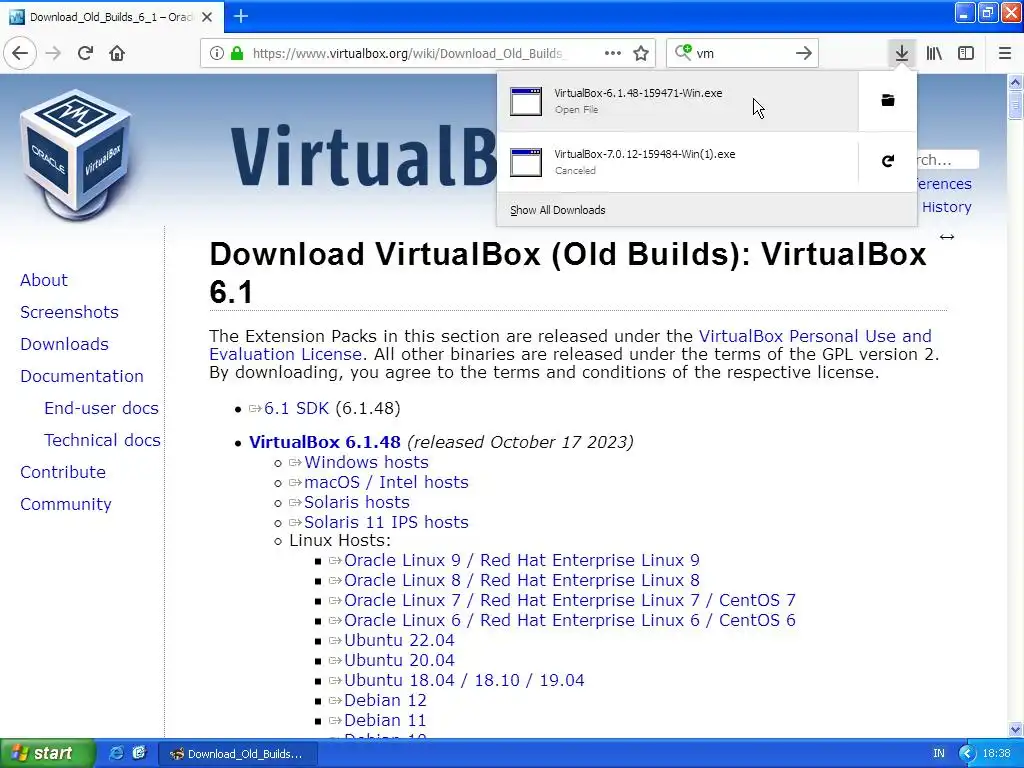Download macOS / Intel hosts package

(x=386, y=483)
